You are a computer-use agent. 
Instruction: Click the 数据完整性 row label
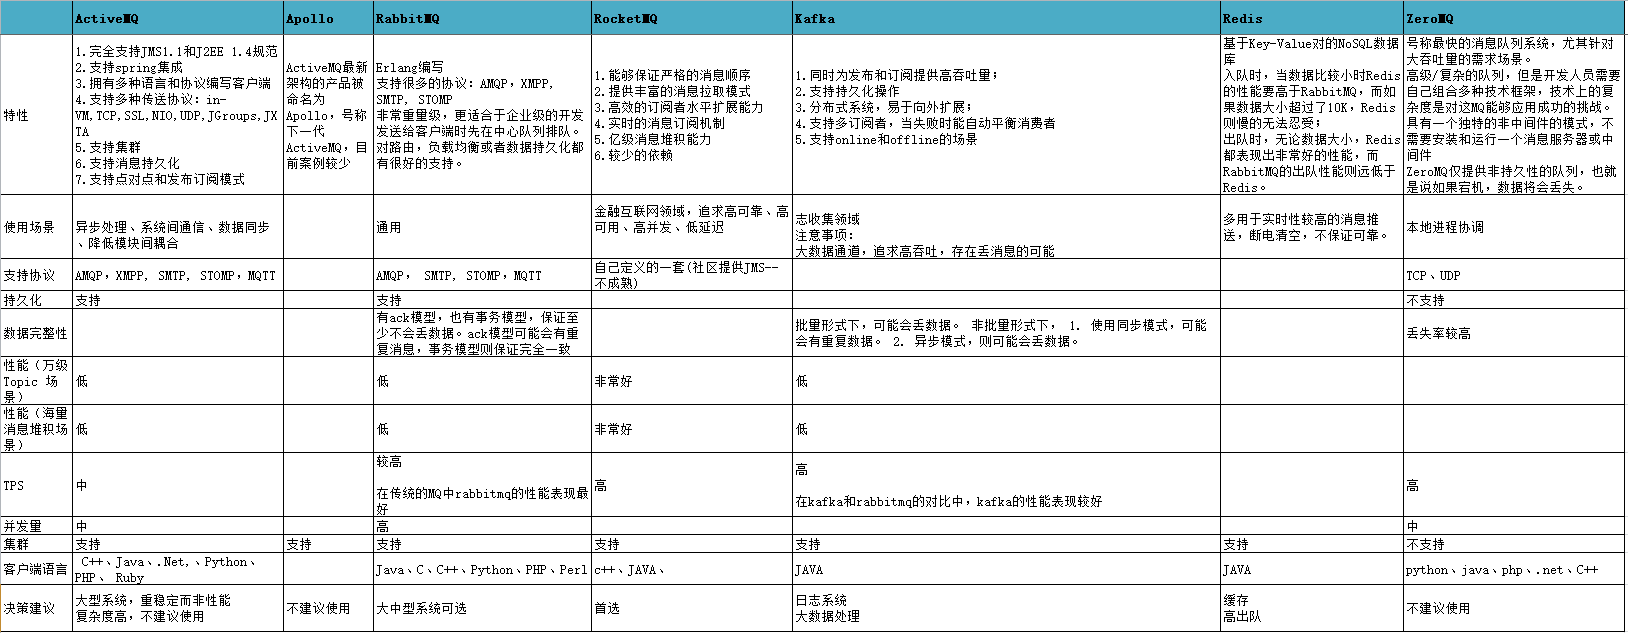click(37, 332)
